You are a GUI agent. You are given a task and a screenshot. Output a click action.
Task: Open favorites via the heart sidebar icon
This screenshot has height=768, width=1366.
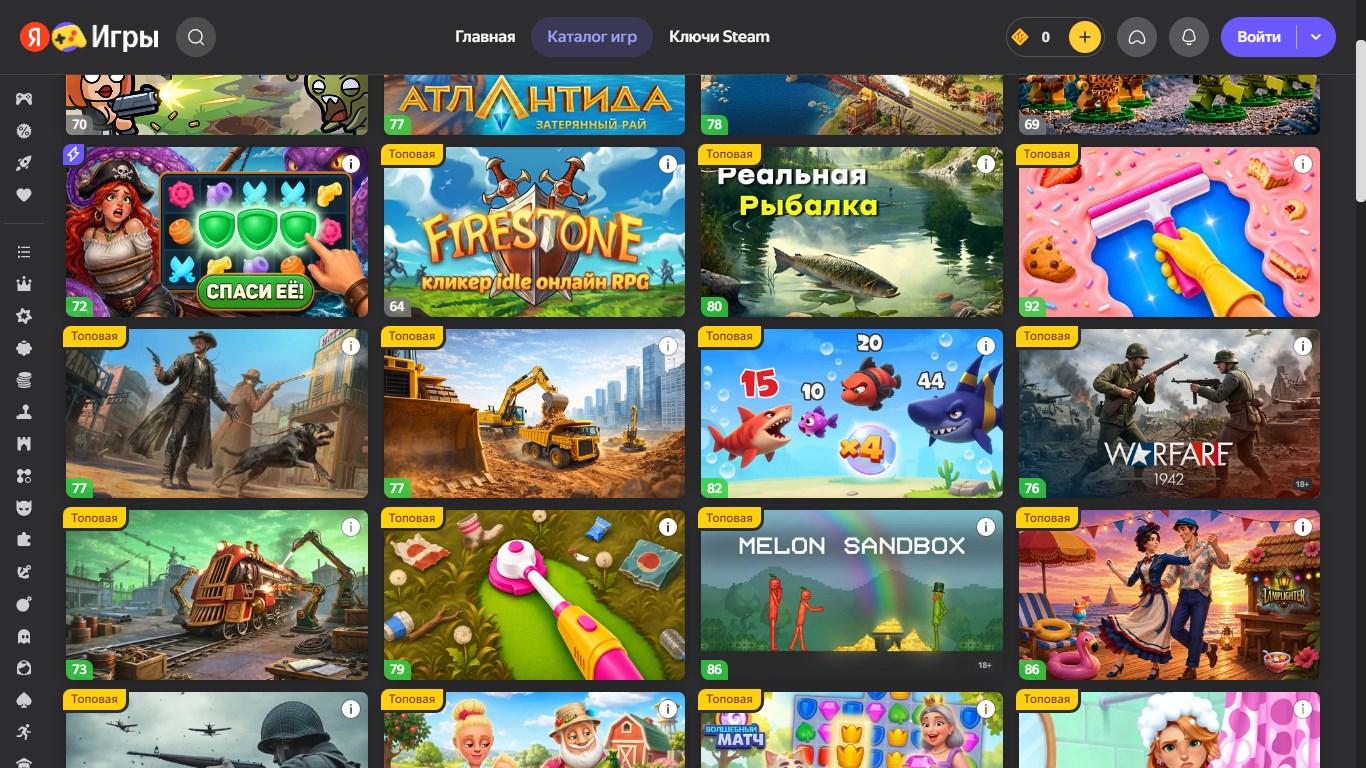pyautogui.click(x=24, y=195)
